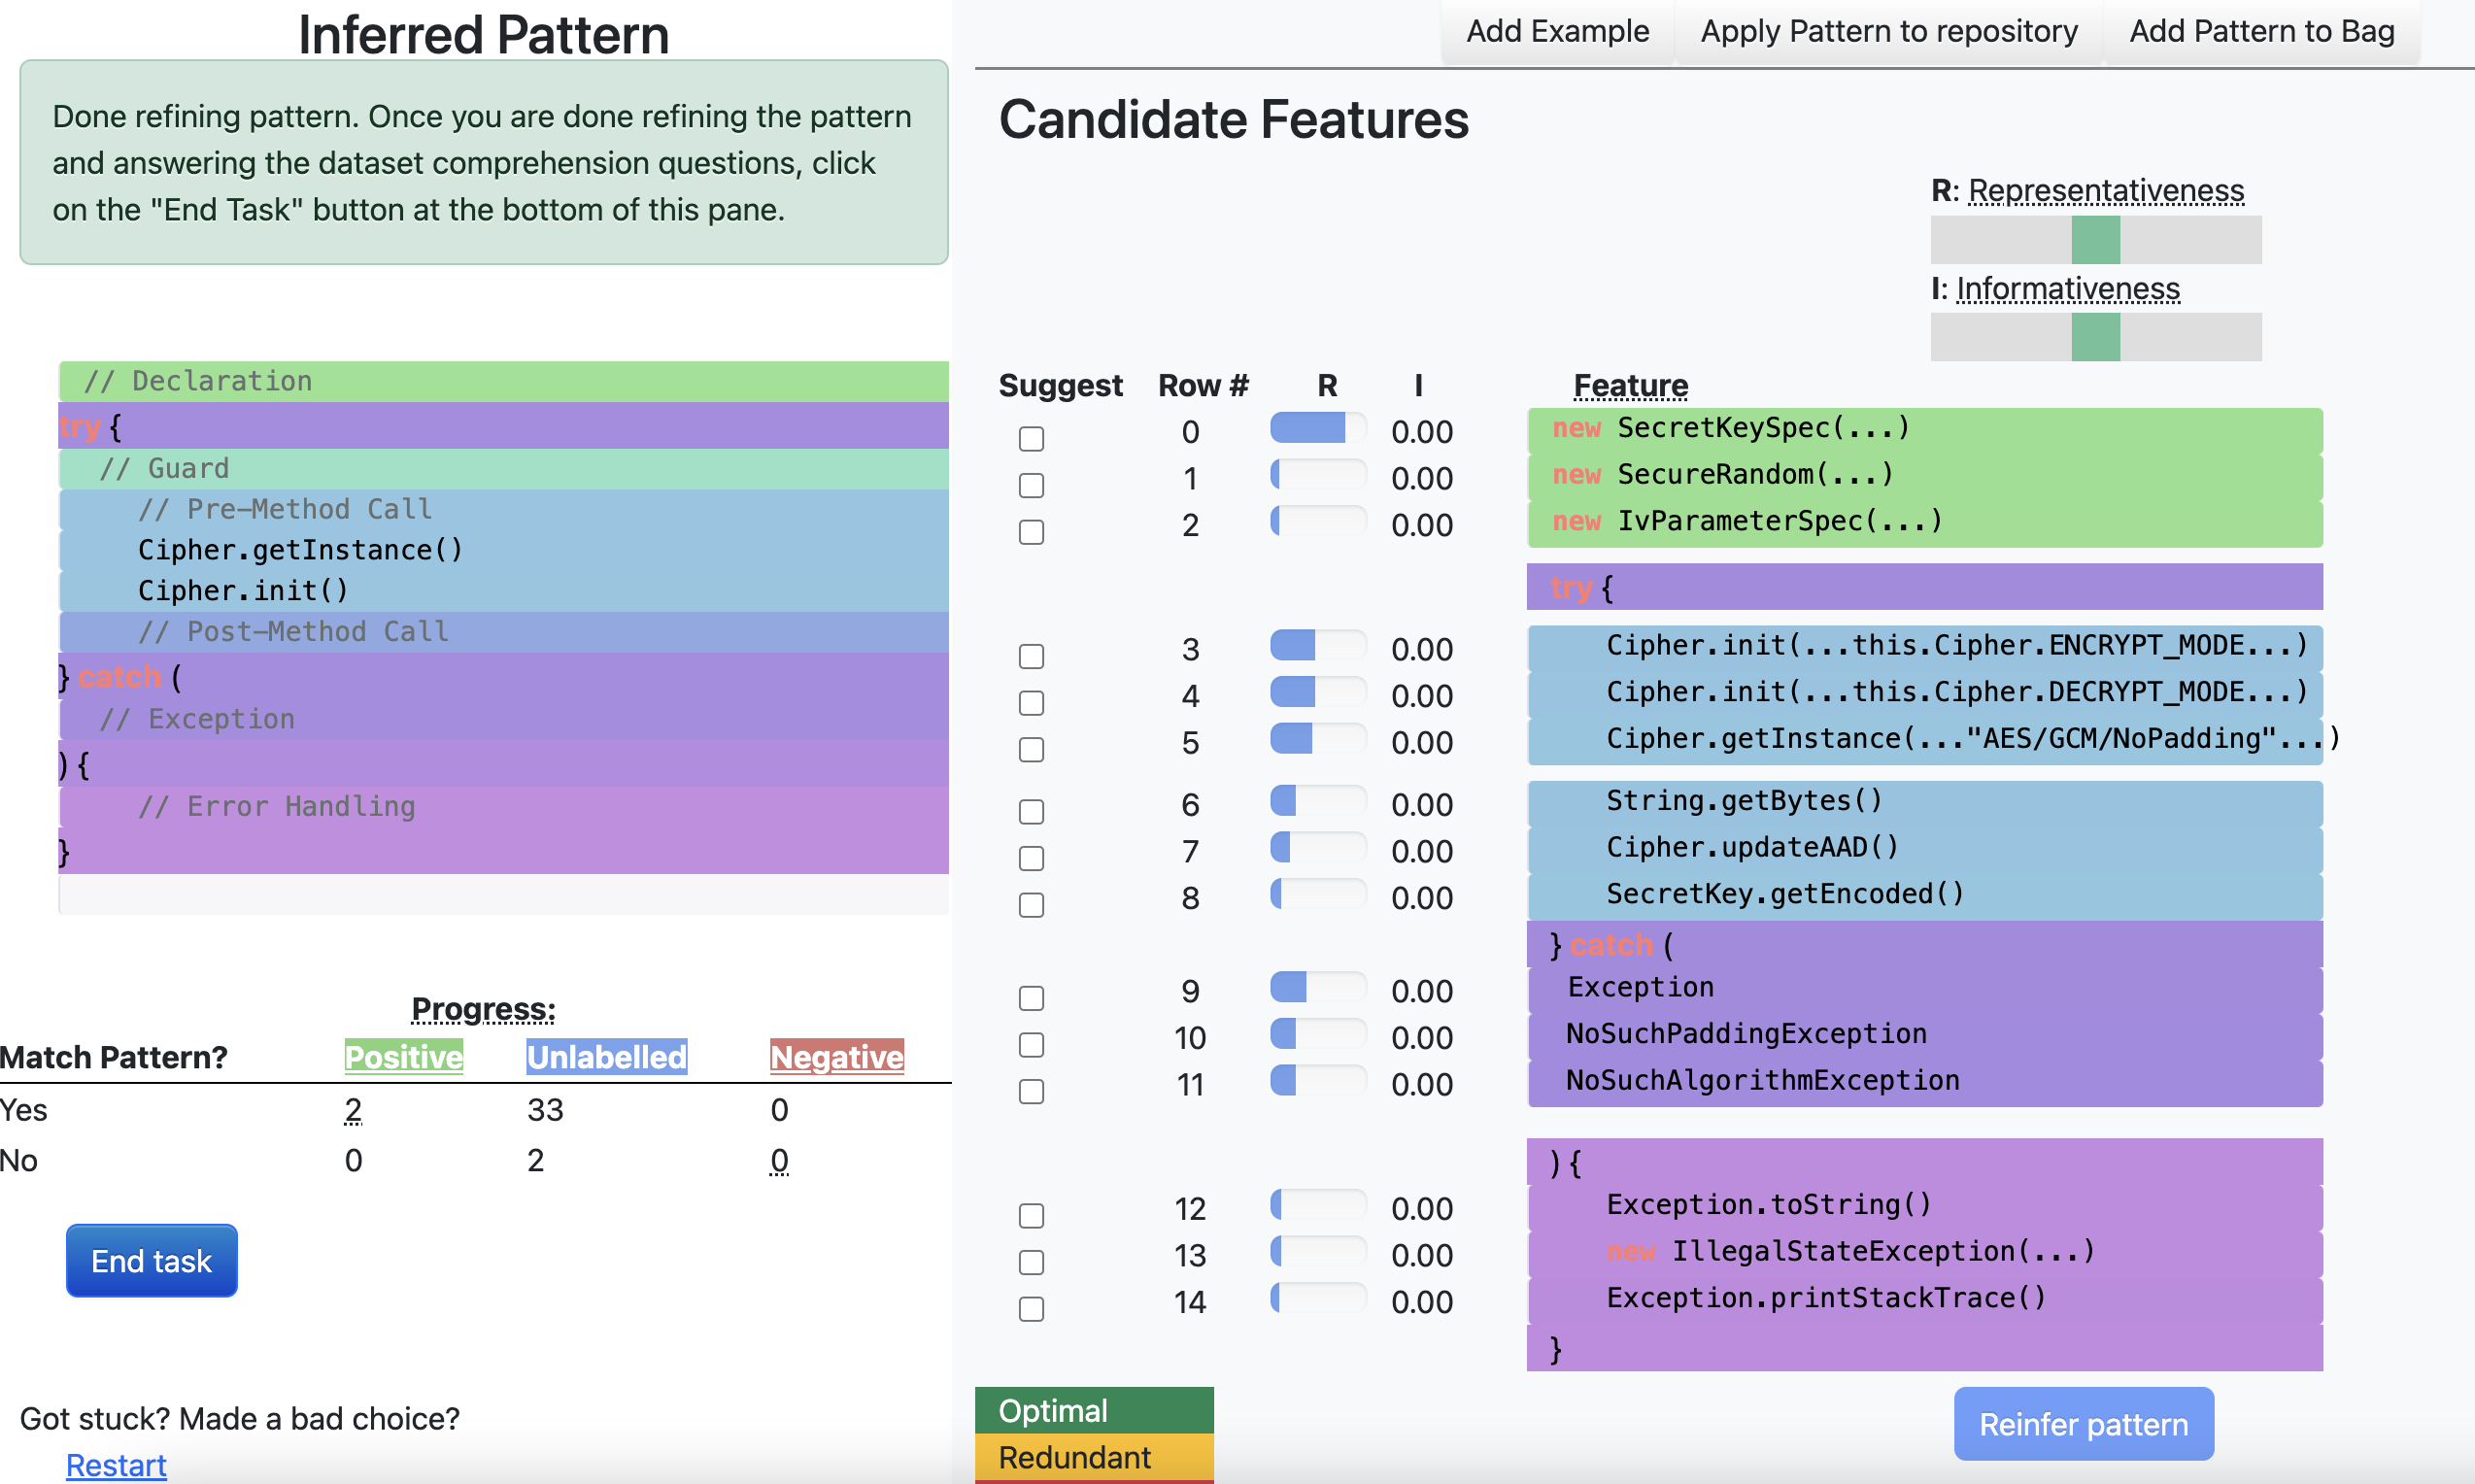
Task: Click the Feature column header
Action: [x=1630, y=386]
